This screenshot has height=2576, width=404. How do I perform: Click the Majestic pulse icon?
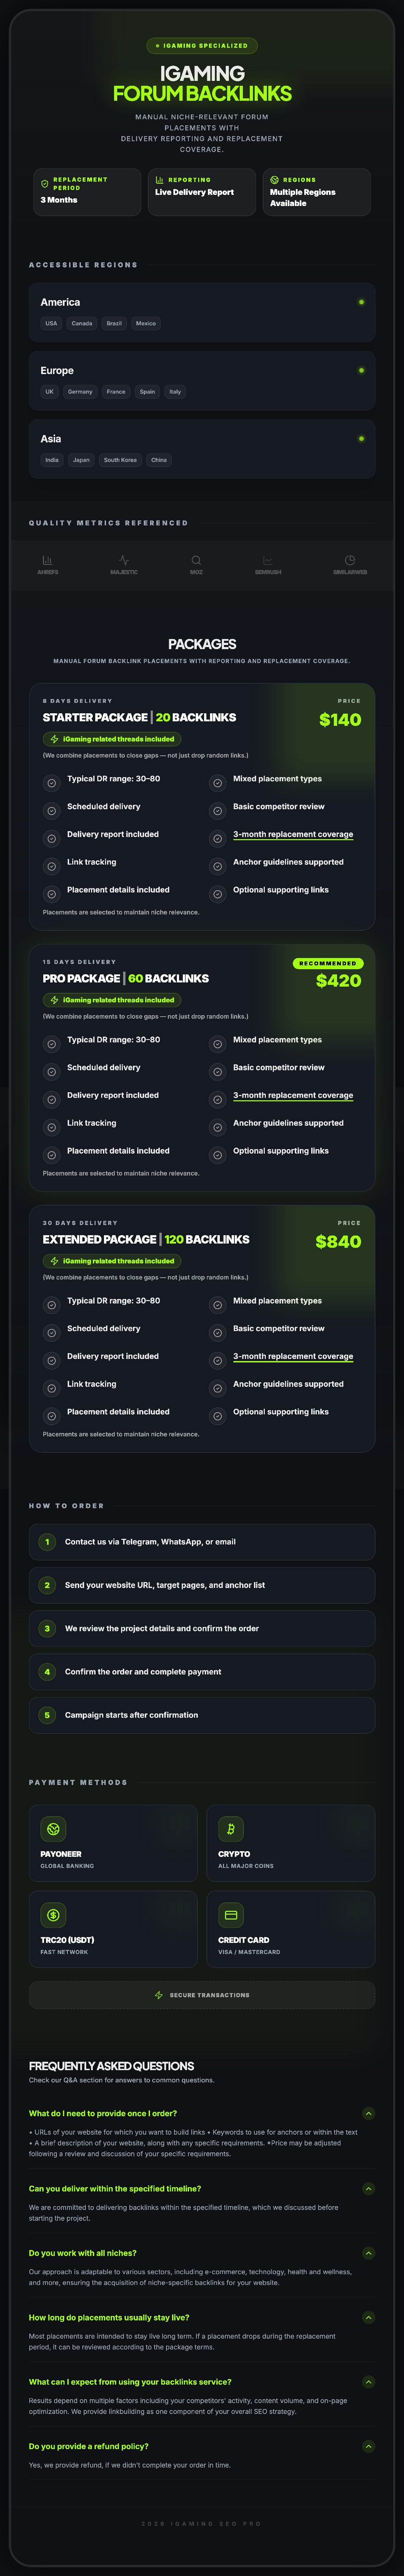pos(124,560)
